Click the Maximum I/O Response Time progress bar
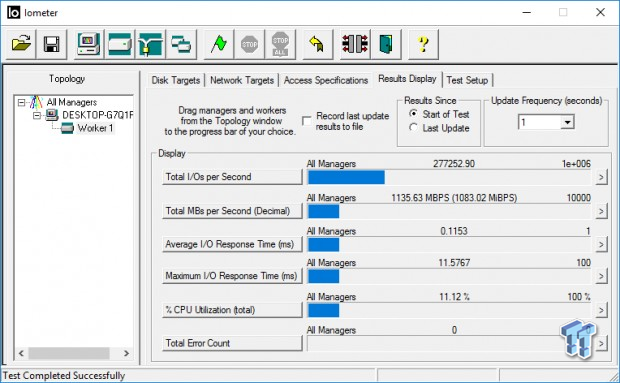This screenshot has height=383, width=620. (449, 276)
